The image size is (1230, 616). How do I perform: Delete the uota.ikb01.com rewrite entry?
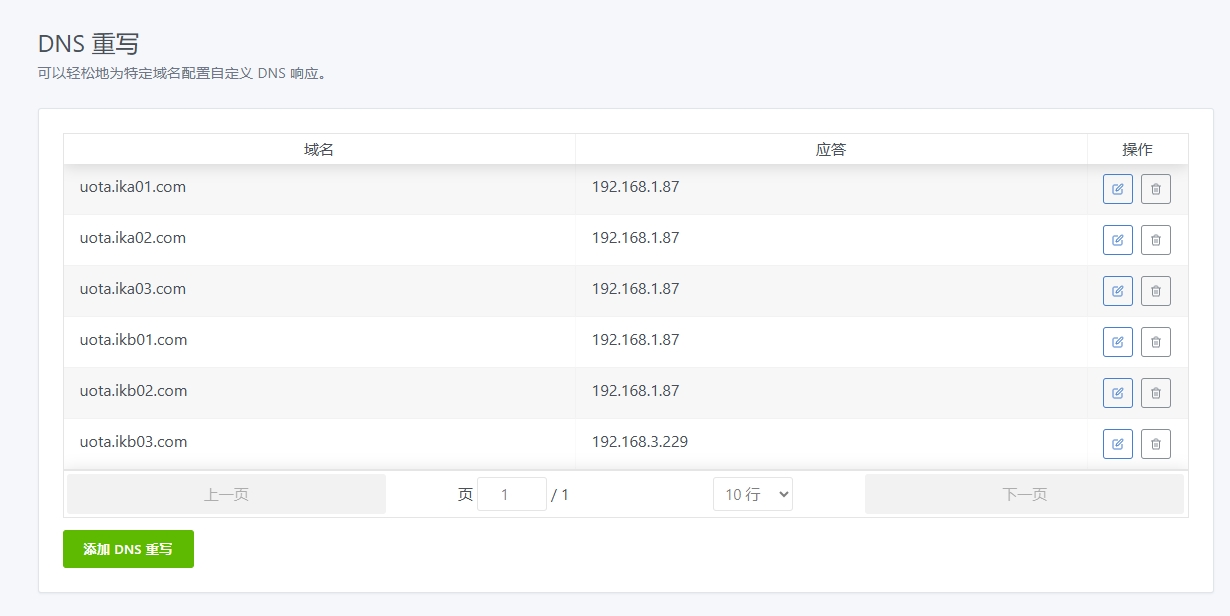coord(1155,342)
